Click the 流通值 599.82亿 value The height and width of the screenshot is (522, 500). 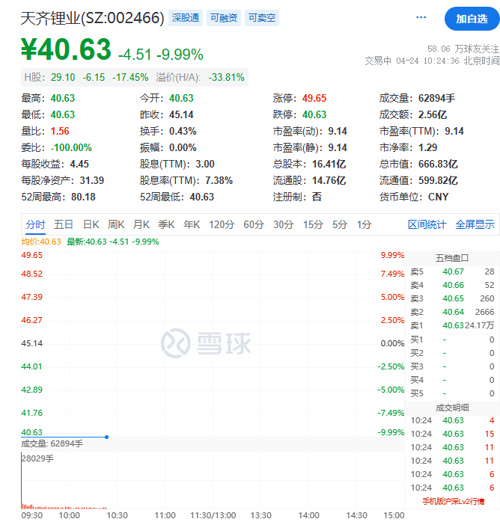tap(438, 180)
